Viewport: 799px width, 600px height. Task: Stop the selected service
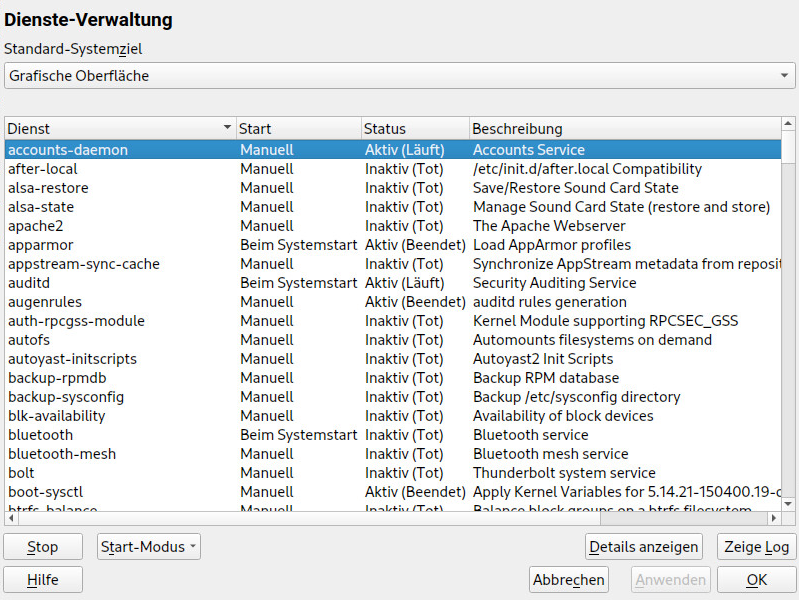[x=43, y=546]
